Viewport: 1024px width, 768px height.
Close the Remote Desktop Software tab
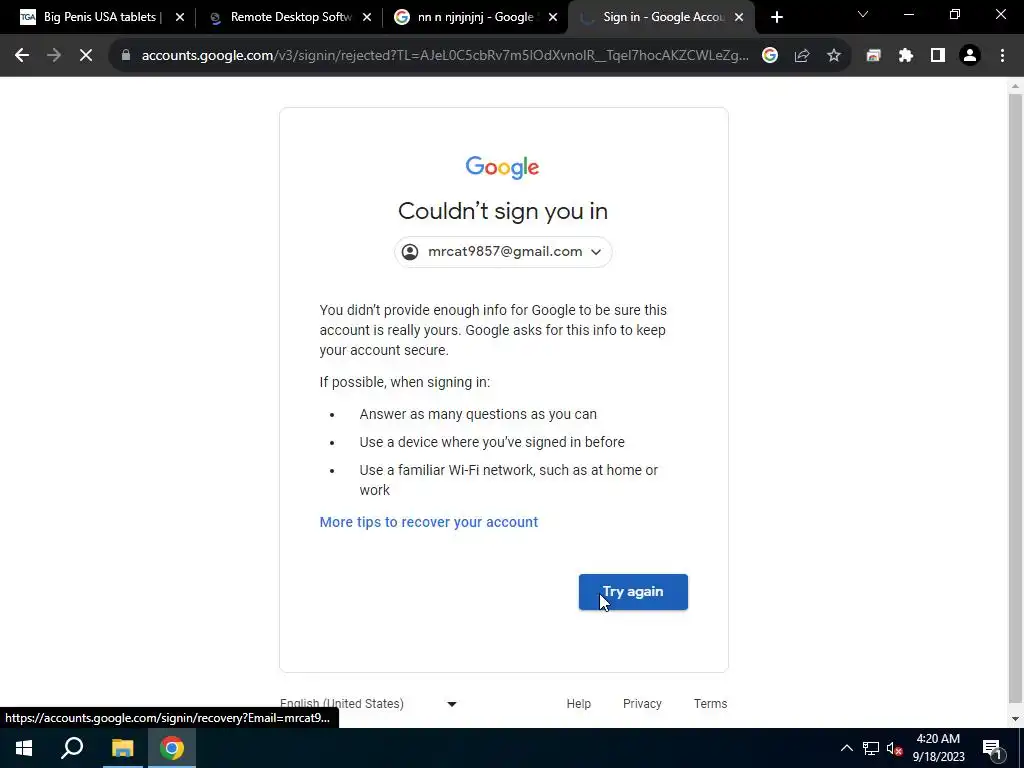tap(367, 18)
